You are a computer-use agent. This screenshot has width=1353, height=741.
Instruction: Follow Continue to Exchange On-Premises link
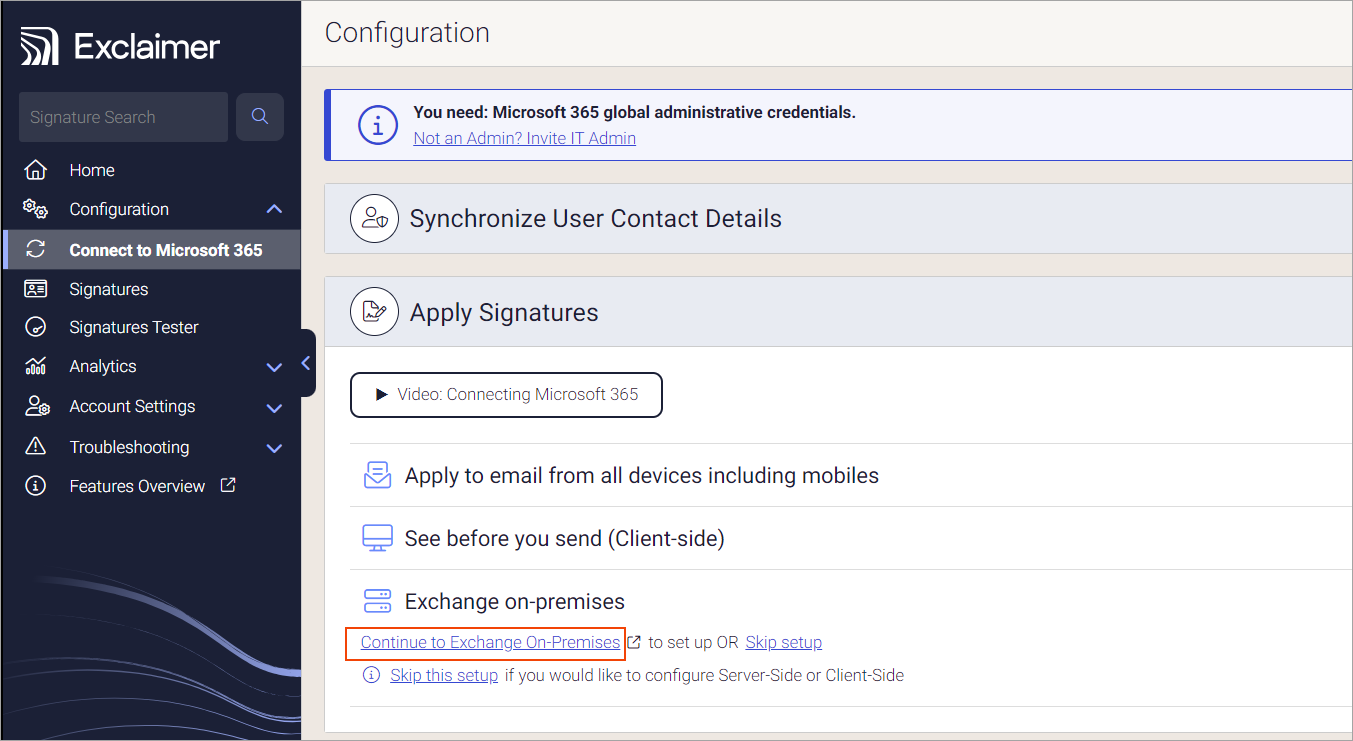point(490,642)
